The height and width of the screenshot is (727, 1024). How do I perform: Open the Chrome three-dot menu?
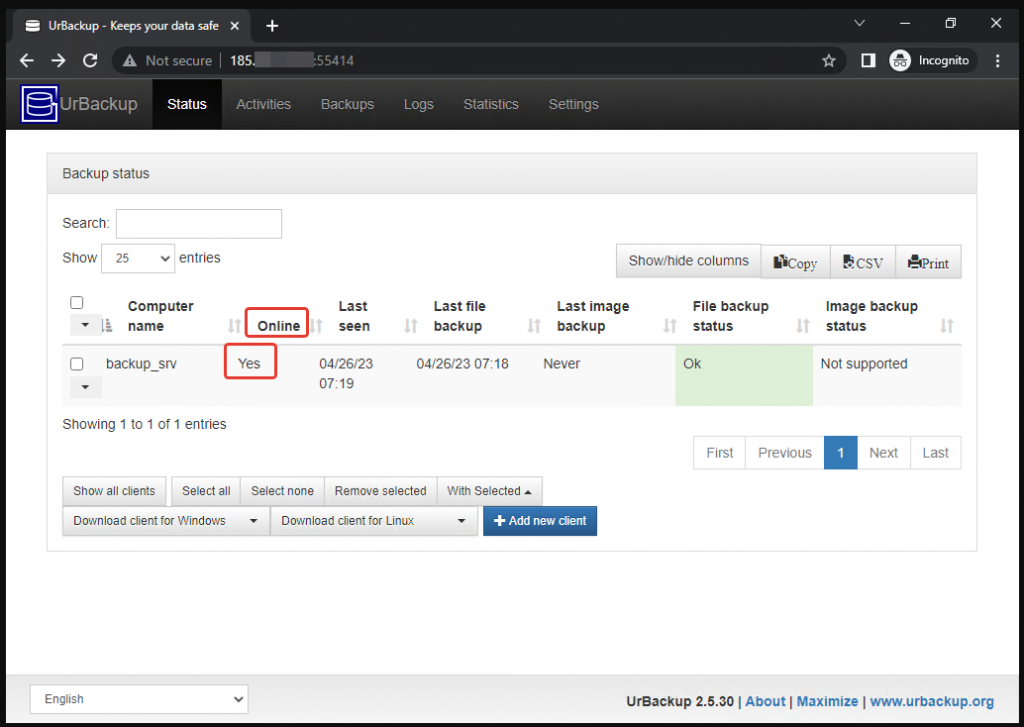[x=998, y=61]
